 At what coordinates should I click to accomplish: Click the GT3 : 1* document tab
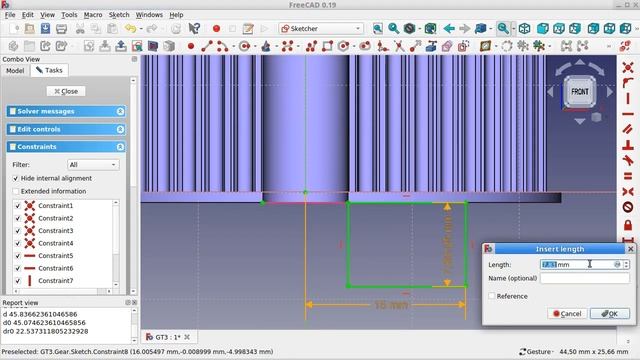[x=167, y=337]
